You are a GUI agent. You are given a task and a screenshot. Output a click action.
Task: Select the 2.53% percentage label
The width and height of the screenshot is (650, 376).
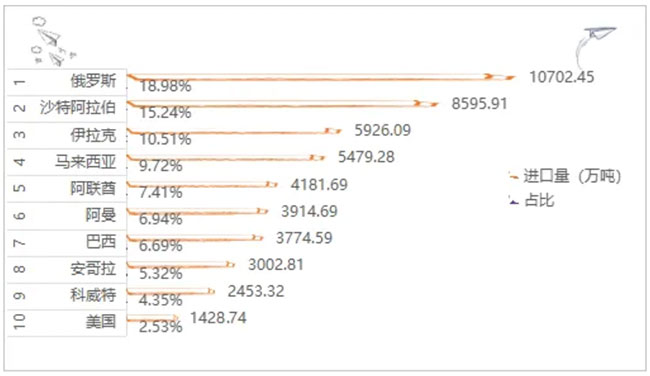coord(161,327)
